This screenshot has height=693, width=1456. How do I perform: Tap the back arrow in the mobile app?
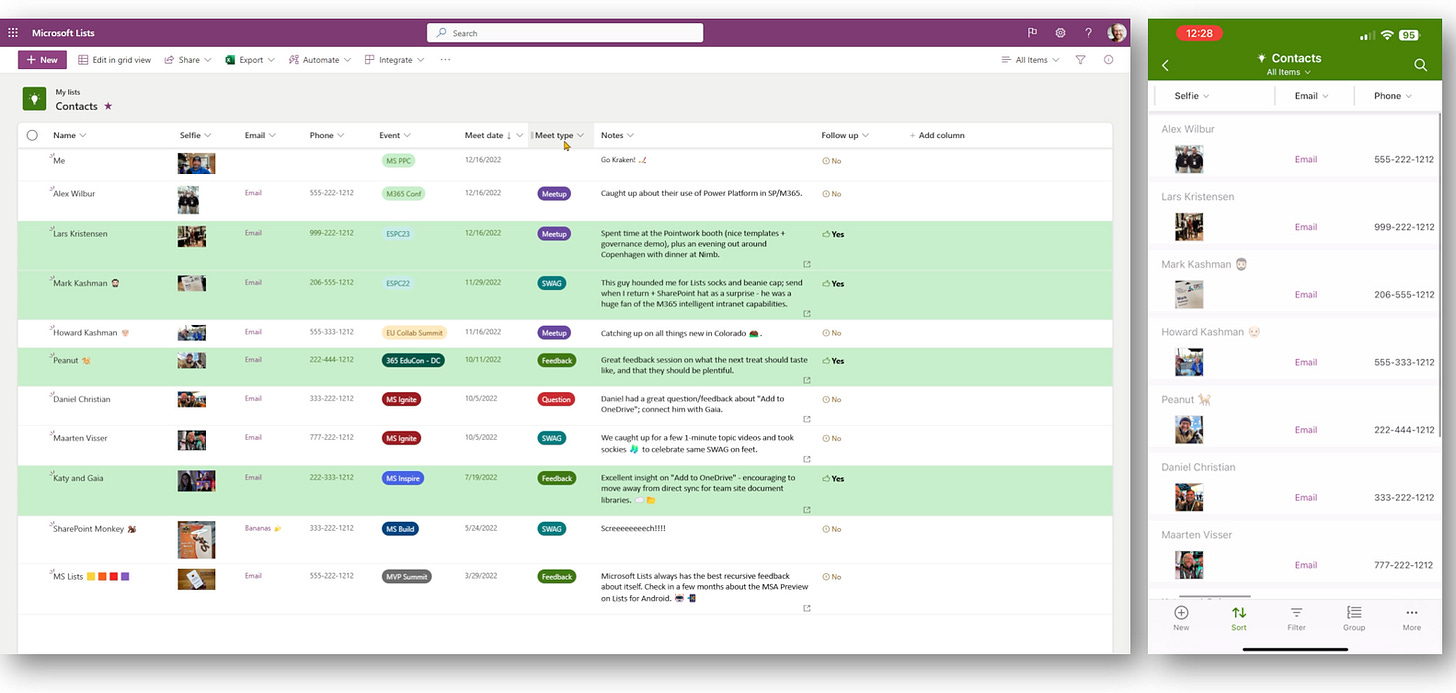click(x=1166, y=65)
